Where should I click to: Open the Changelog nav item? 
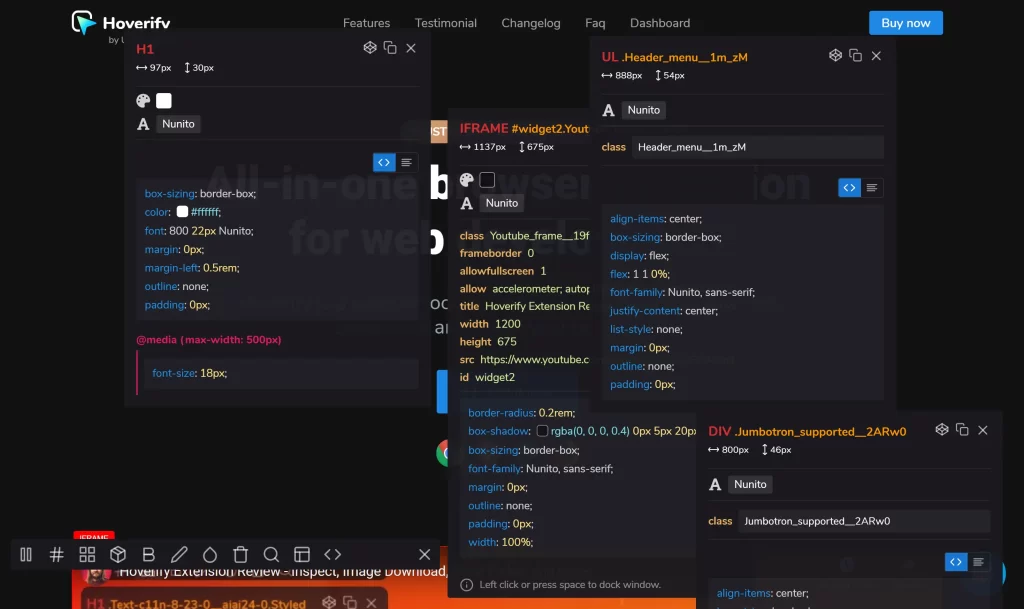[531, 23]
